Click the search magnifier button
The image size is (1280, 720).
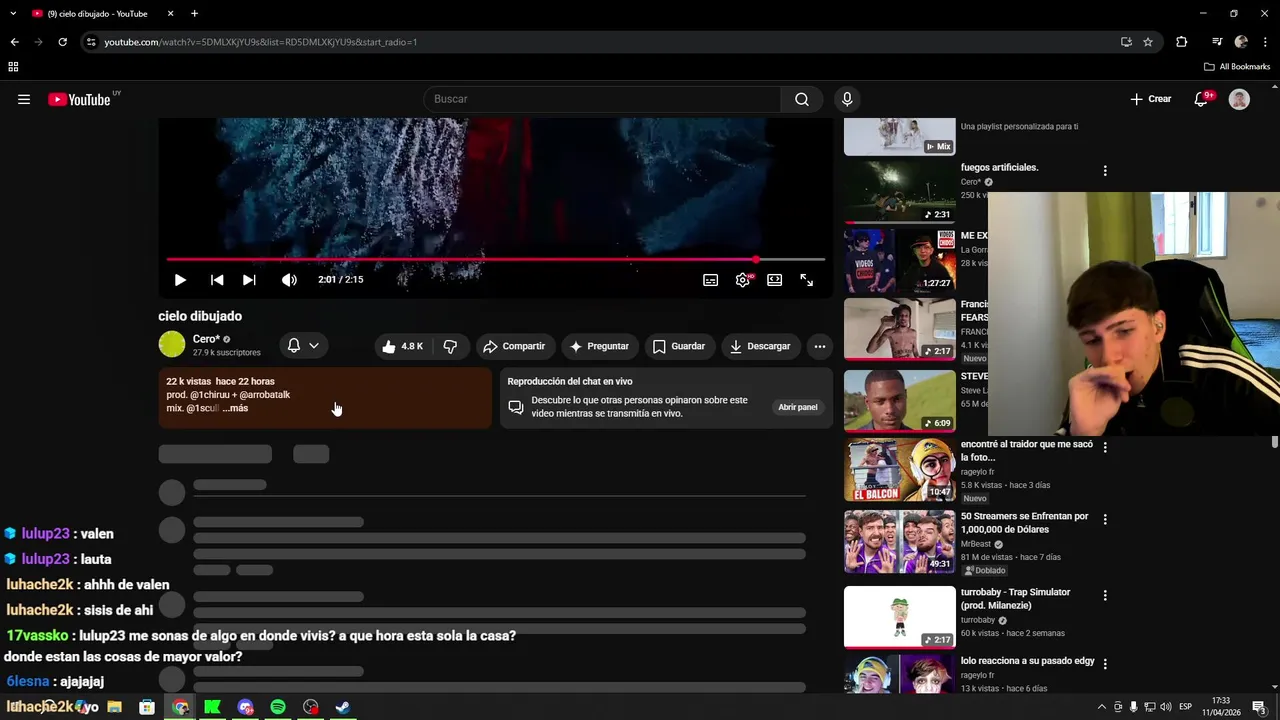(802, 99)
